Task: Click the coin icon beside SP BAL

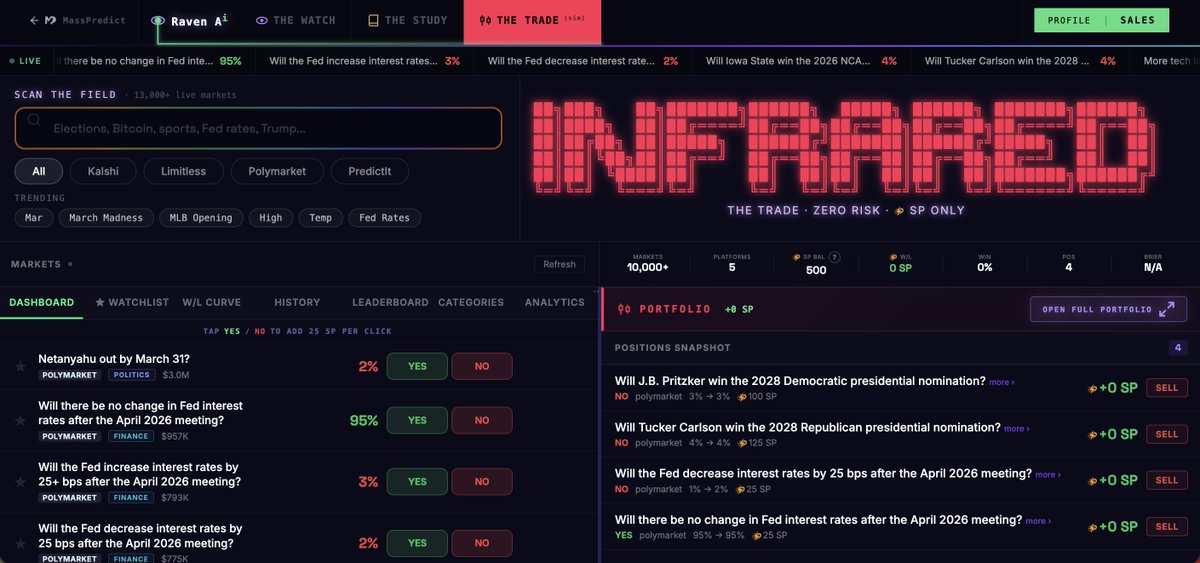Action: tap(796, 257)
